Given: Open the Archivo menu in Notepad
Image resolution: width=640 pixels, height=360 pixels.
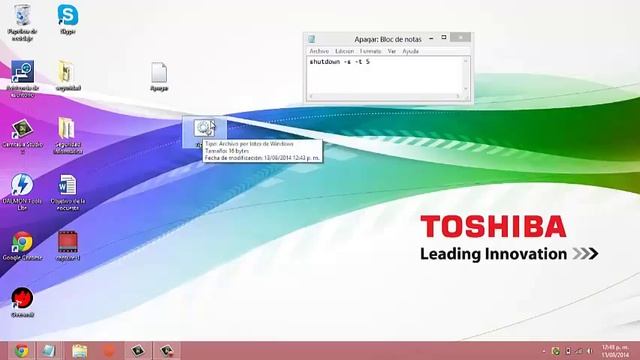Looking at the screenshot, I should point(319,51).
